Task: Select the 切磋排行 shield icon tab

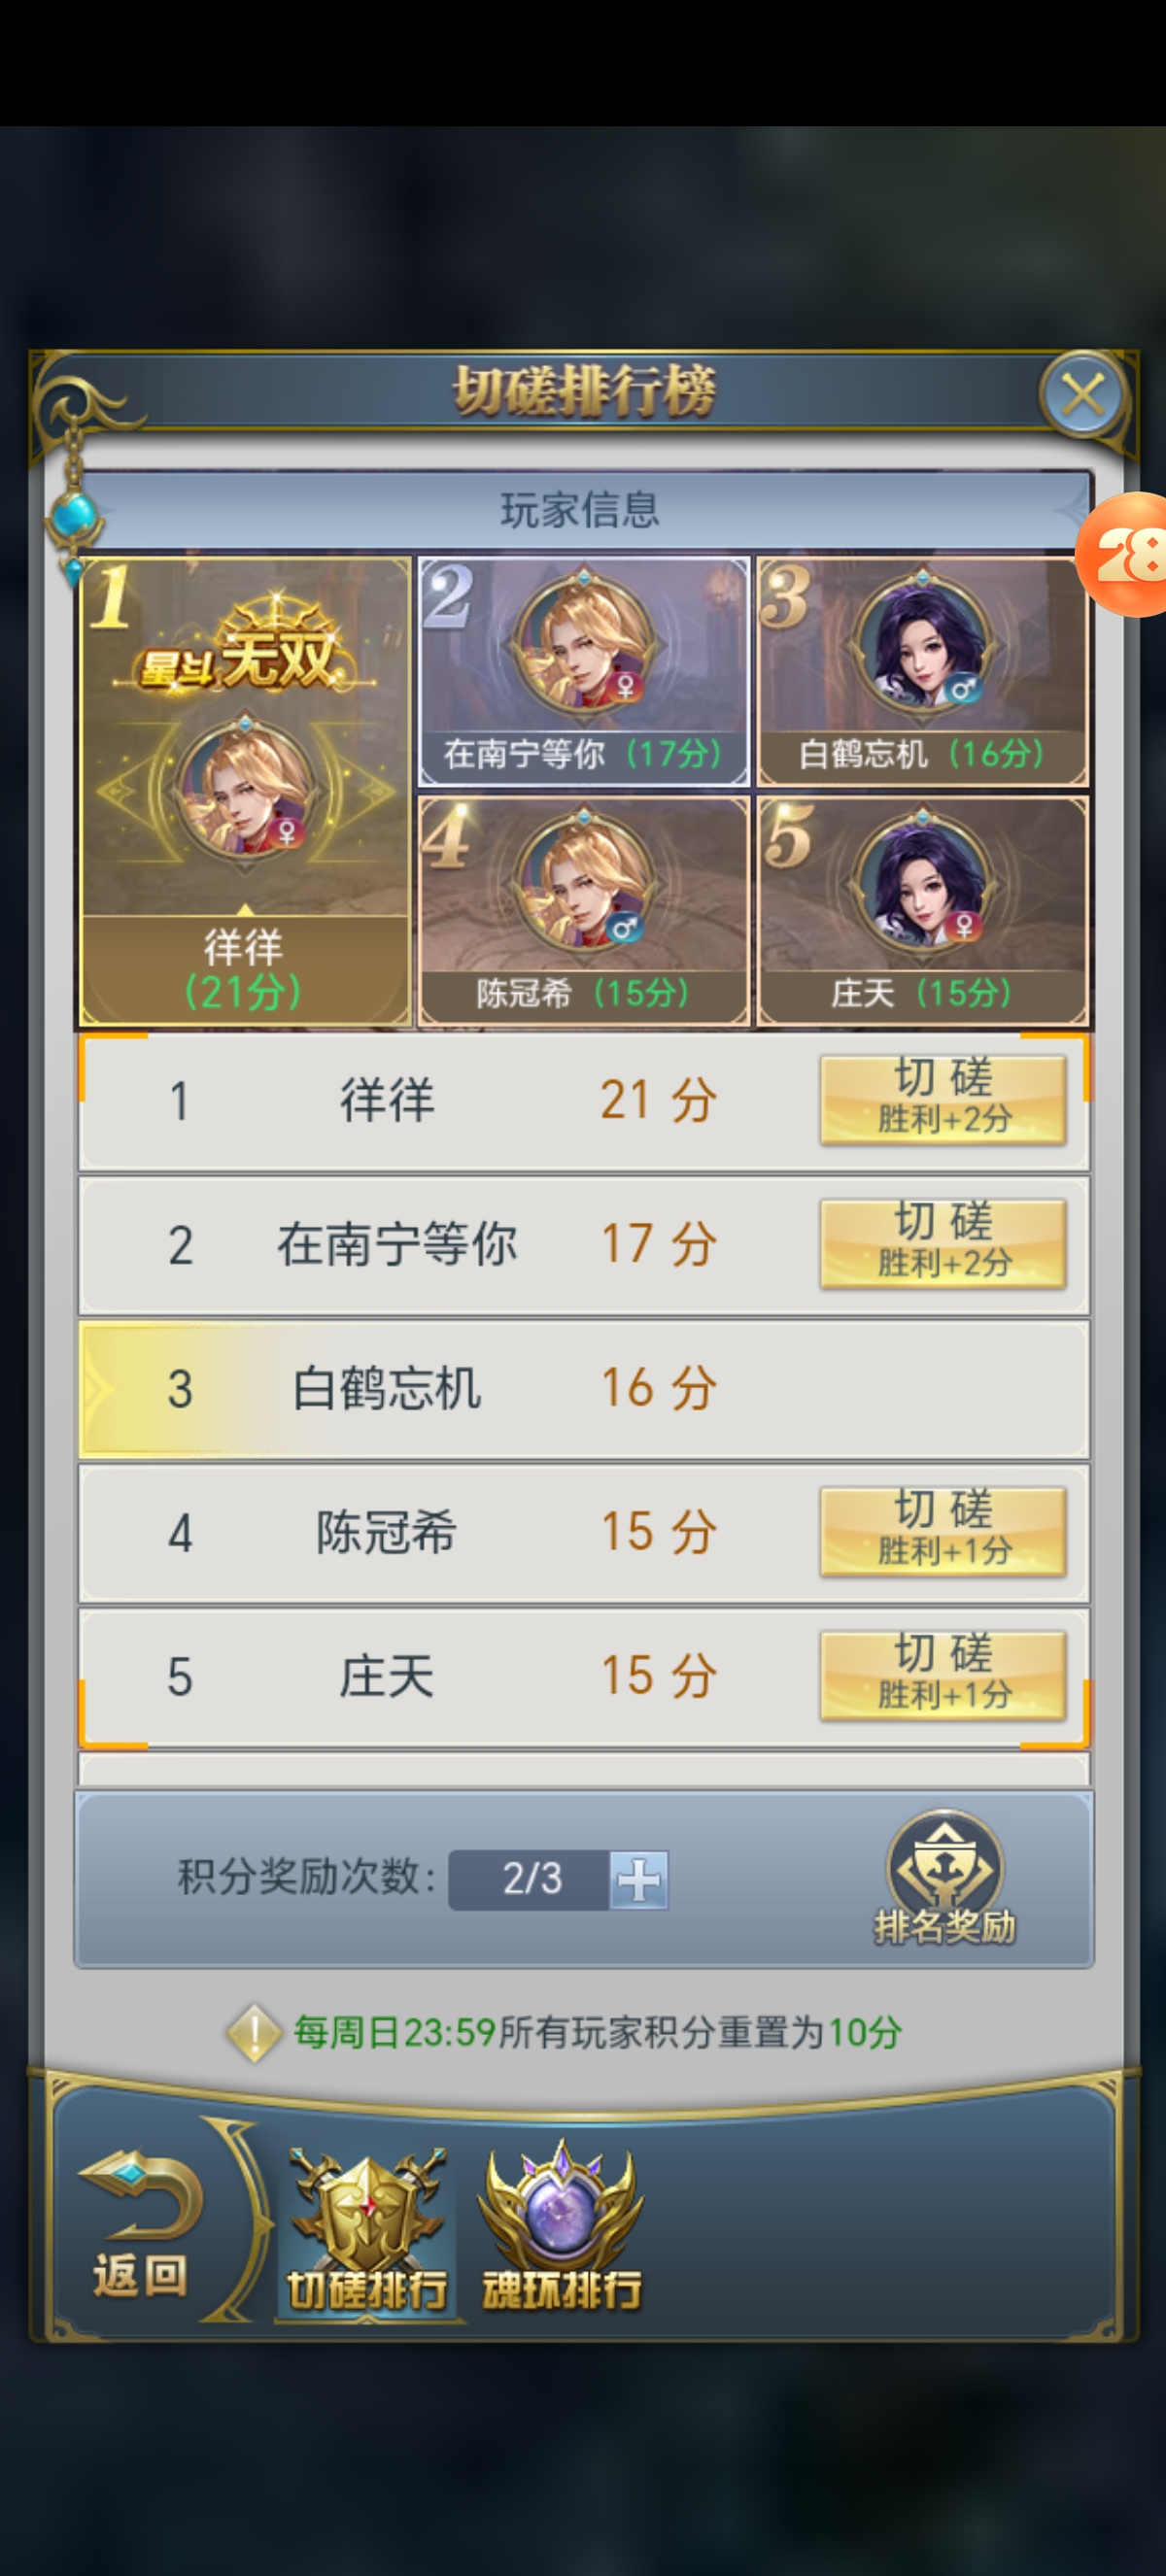Action: click(367, 2230)
